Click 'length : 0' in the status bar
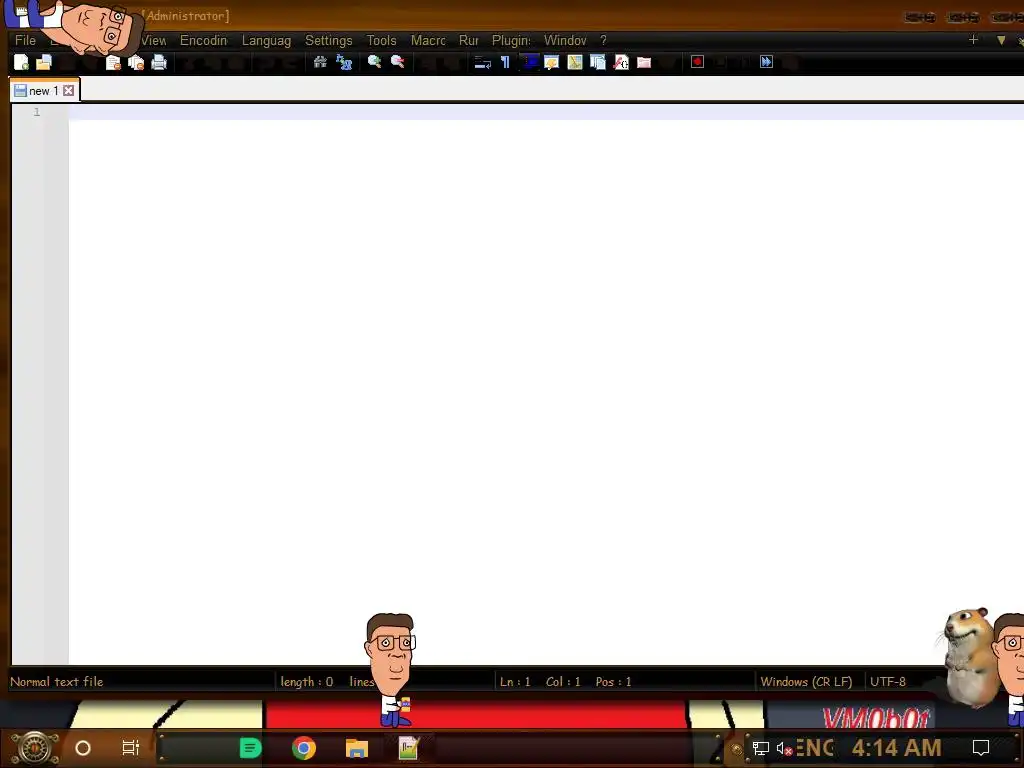 click(x=307, y=682)
